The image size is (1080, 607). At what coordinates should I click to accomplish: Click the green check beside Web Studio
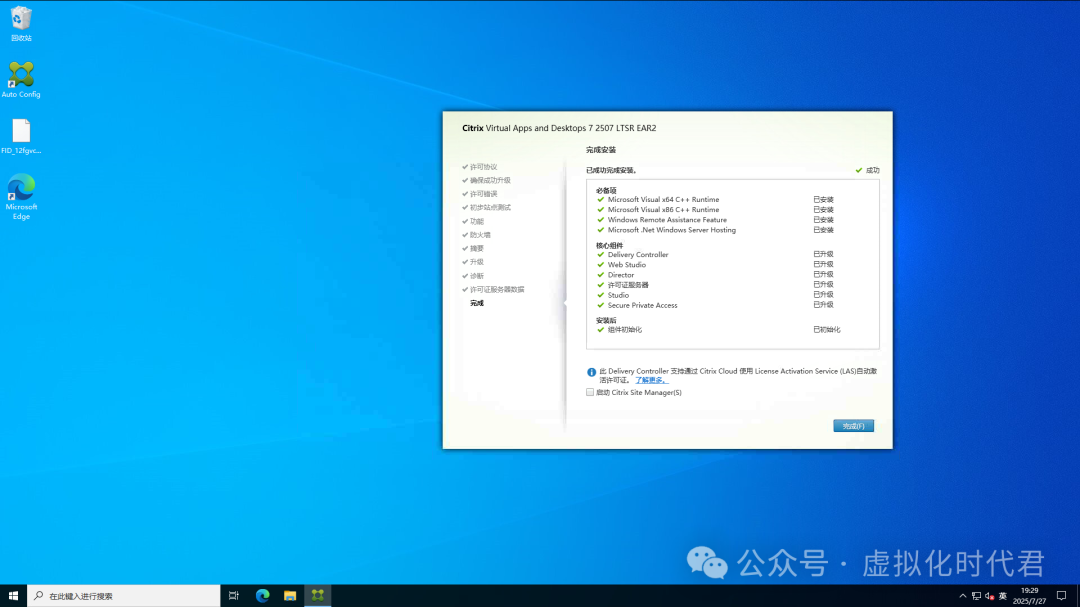click(601, 265)
